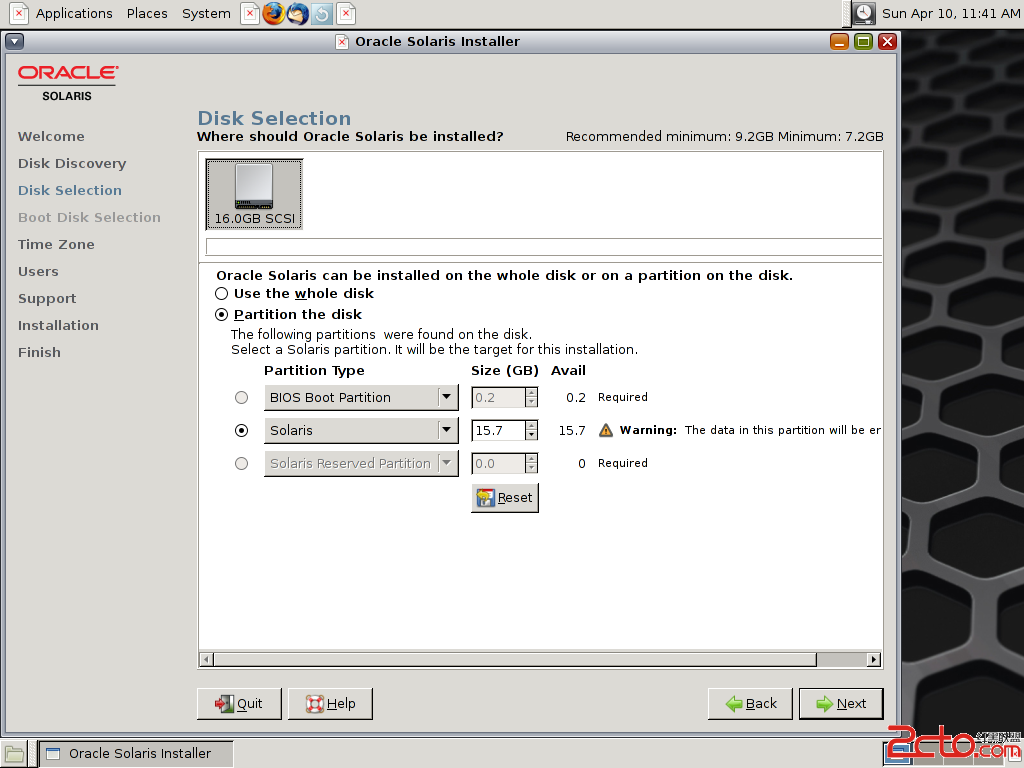Open the update manager icon in top panel
Image resolution: width=1024 pixels, height=768 pixels.
click(322, 13)
